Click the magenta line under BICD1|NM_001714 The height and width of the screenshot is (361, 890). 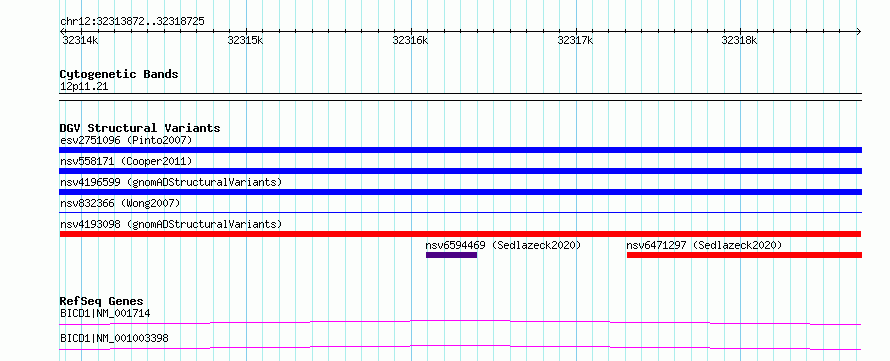click(460, 322)
